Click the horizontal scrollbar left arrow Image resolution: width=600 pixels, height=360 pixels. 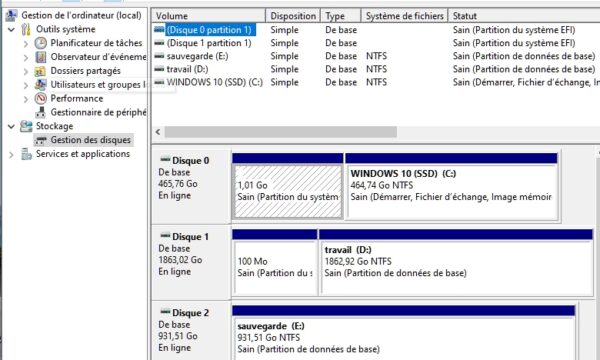point(158,132)
